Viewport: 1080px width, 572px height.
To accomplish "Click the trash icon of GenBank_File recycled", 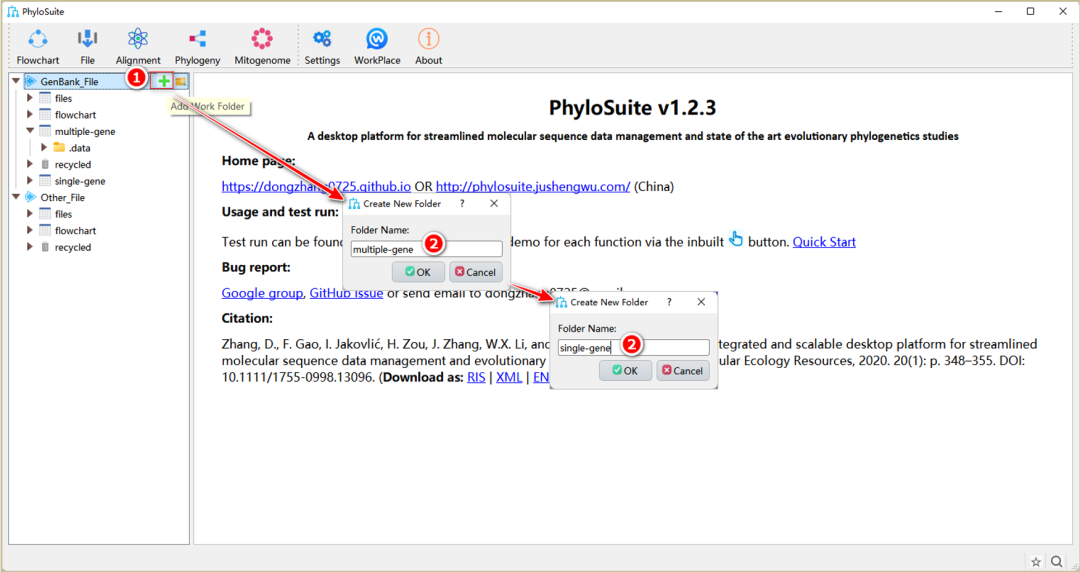I will [45, 164].
